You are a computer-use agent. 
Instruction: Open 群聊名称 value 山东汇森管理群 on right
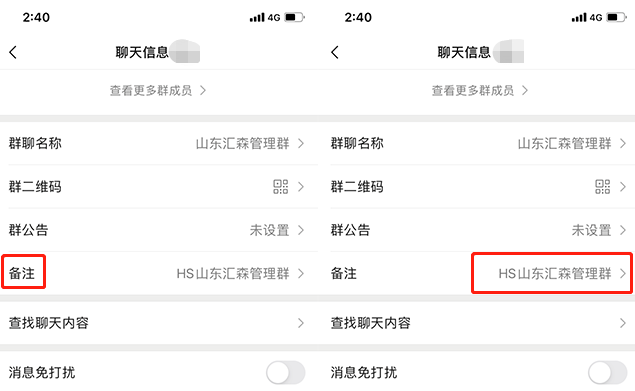pos(565,143)
